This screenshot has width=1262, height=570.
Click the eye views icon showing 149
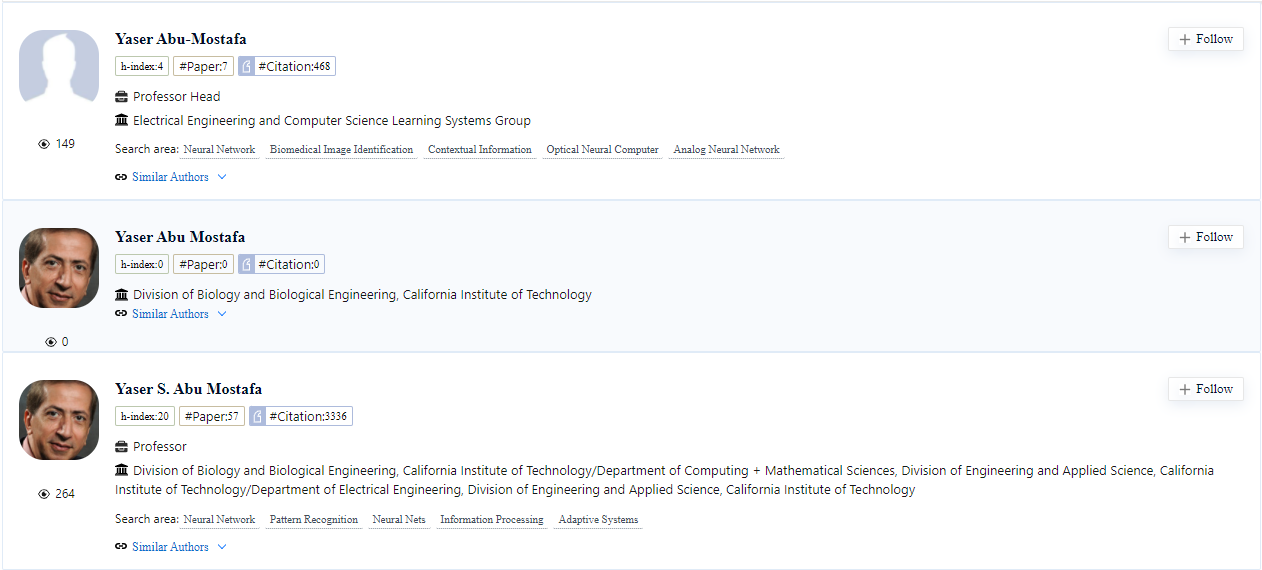coord(44,144)
